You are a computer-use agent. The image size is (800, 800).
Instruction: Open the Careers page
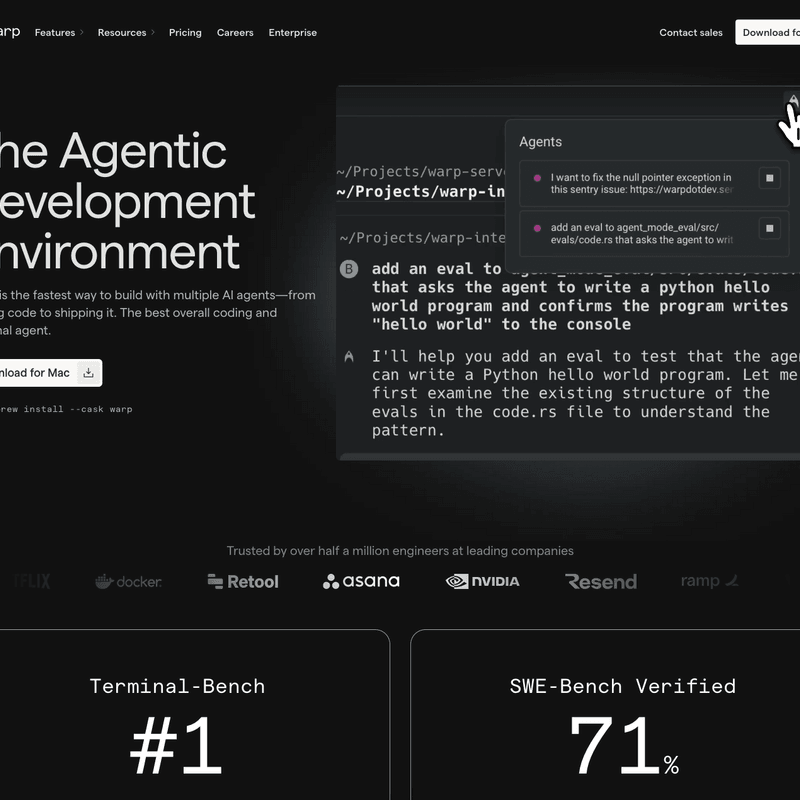pyautogui.click(x=235, y=33)
